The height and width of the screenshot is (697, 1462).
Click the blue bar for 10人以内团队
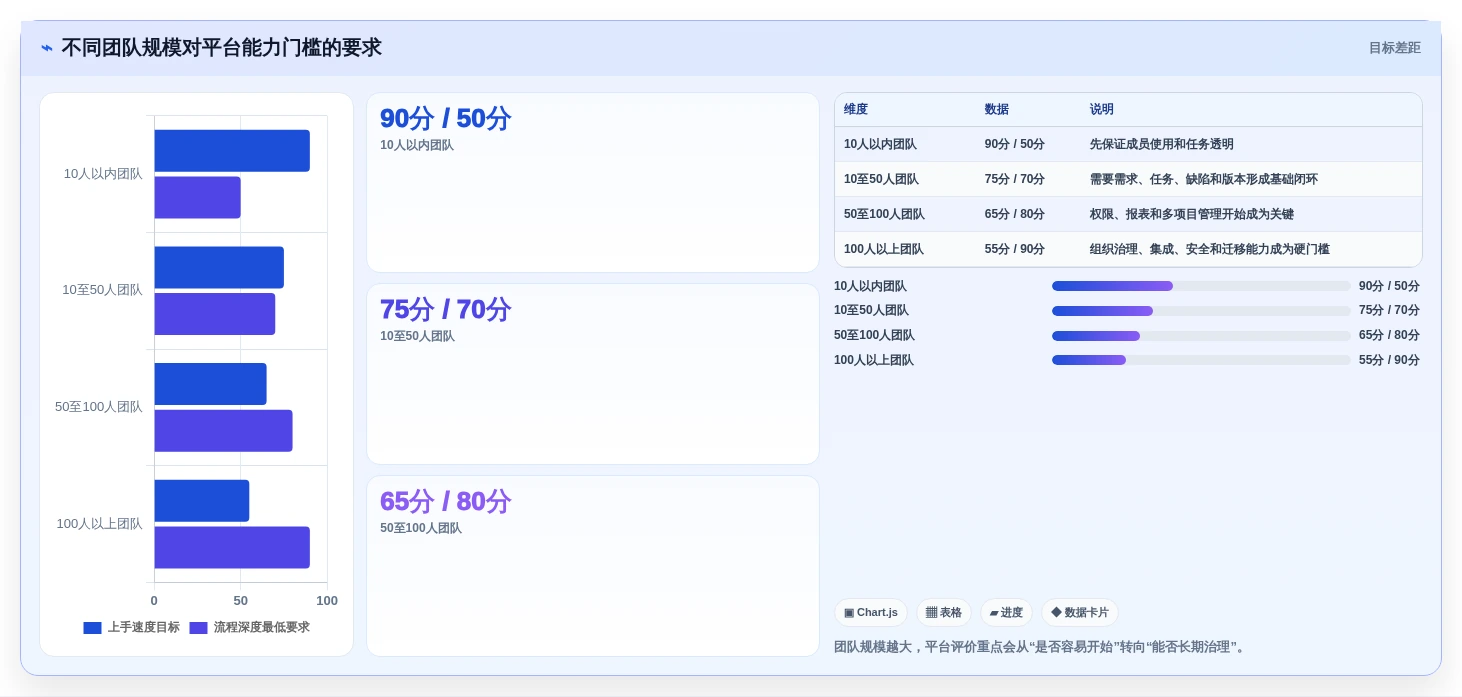pyautogui.click(x=232, y=151)
